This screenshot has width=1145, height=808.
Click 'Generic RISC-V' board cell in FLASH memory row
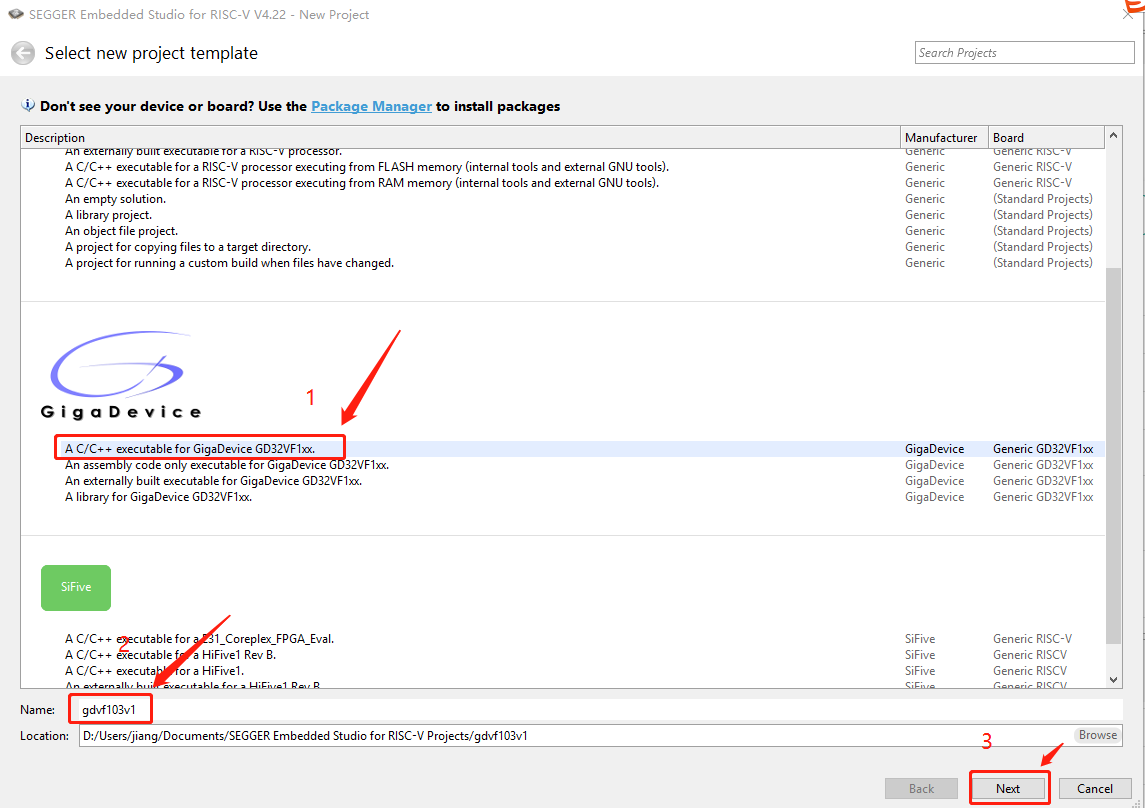coord(1033,167)
